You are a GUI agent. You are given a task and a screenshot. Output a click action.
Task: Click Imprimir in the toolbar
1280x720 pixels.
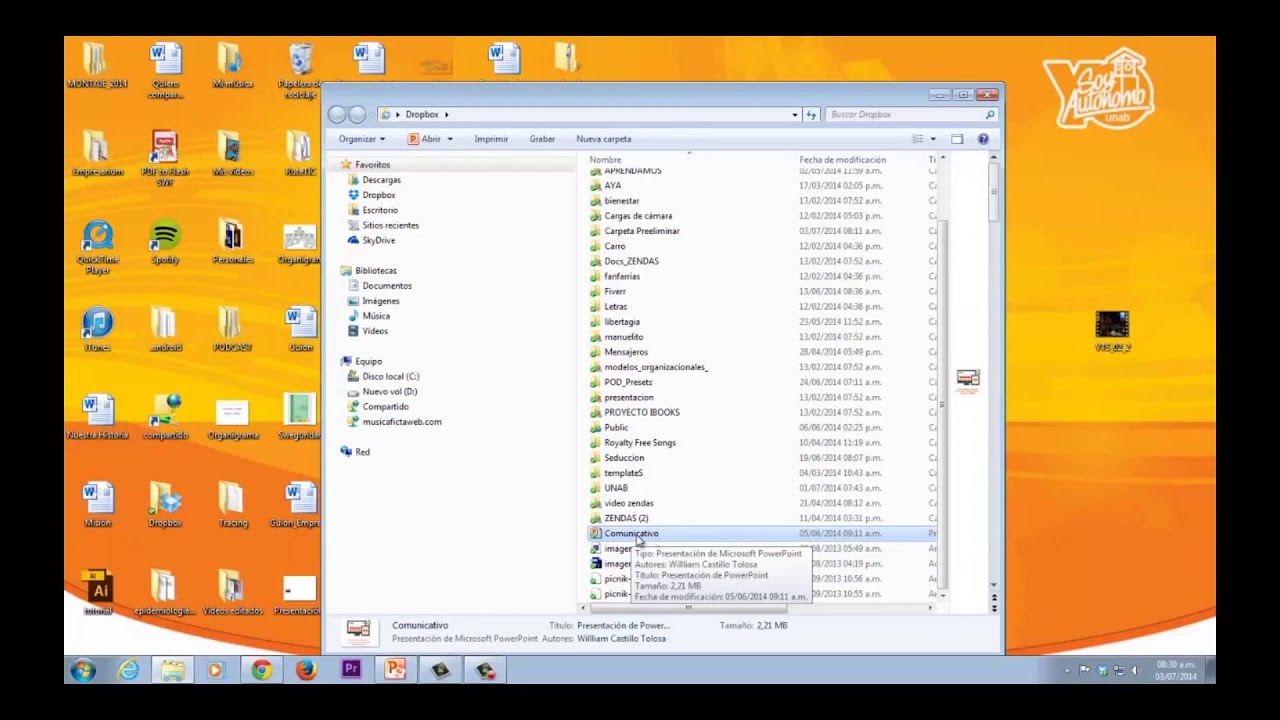(491, 139)
